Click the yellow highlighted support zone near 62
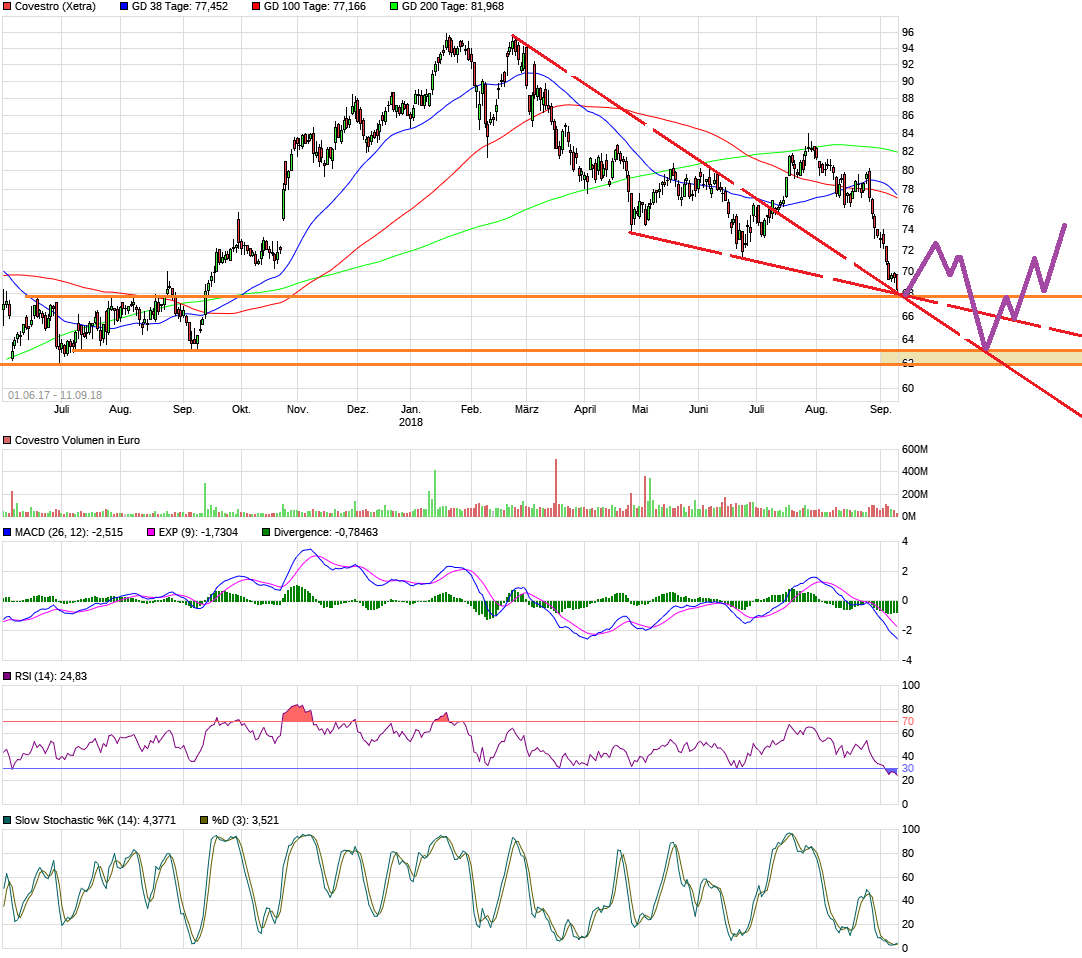The height and width of the screenshot is (958, 1082). click(980, 357)
